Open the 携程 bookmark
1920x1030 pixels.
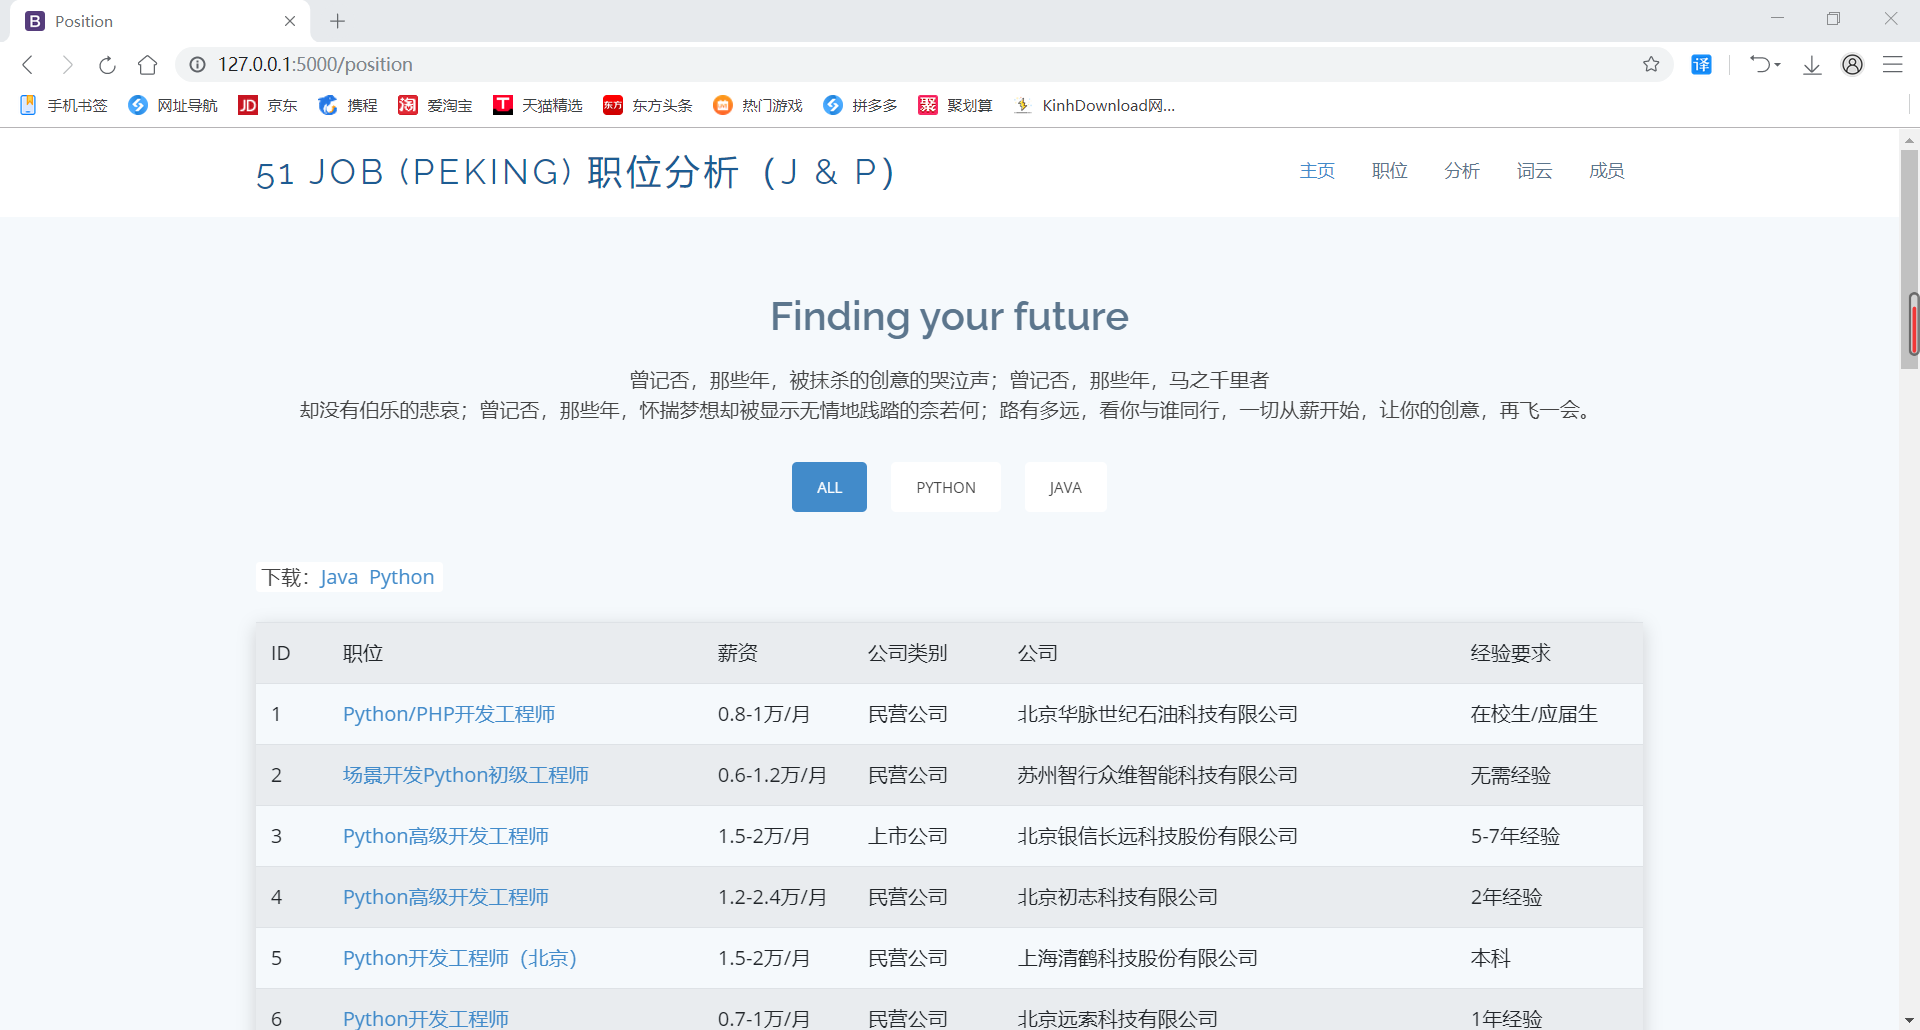pos(347,105)
